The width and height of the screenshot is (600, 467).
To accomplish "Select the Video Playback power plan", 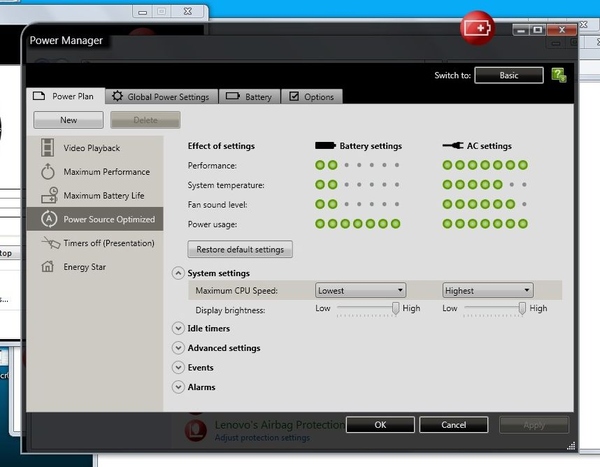I will point(95,148).
